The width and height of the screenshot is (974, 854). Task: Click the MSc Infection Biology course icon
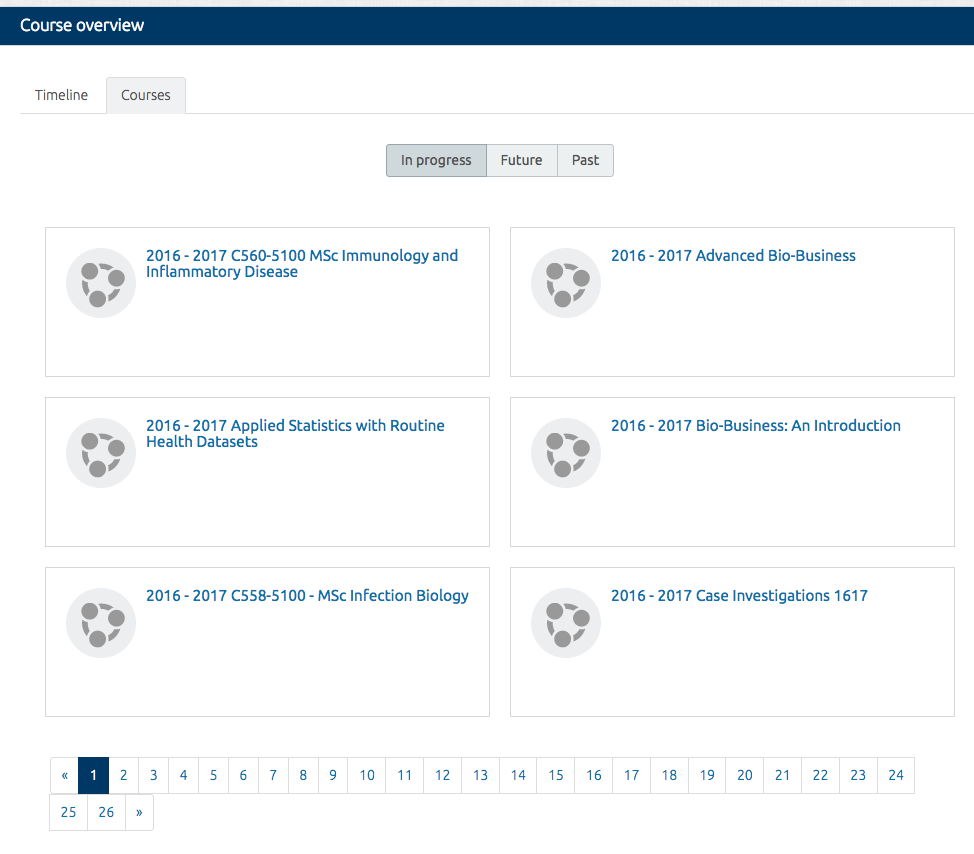(101, 623)
